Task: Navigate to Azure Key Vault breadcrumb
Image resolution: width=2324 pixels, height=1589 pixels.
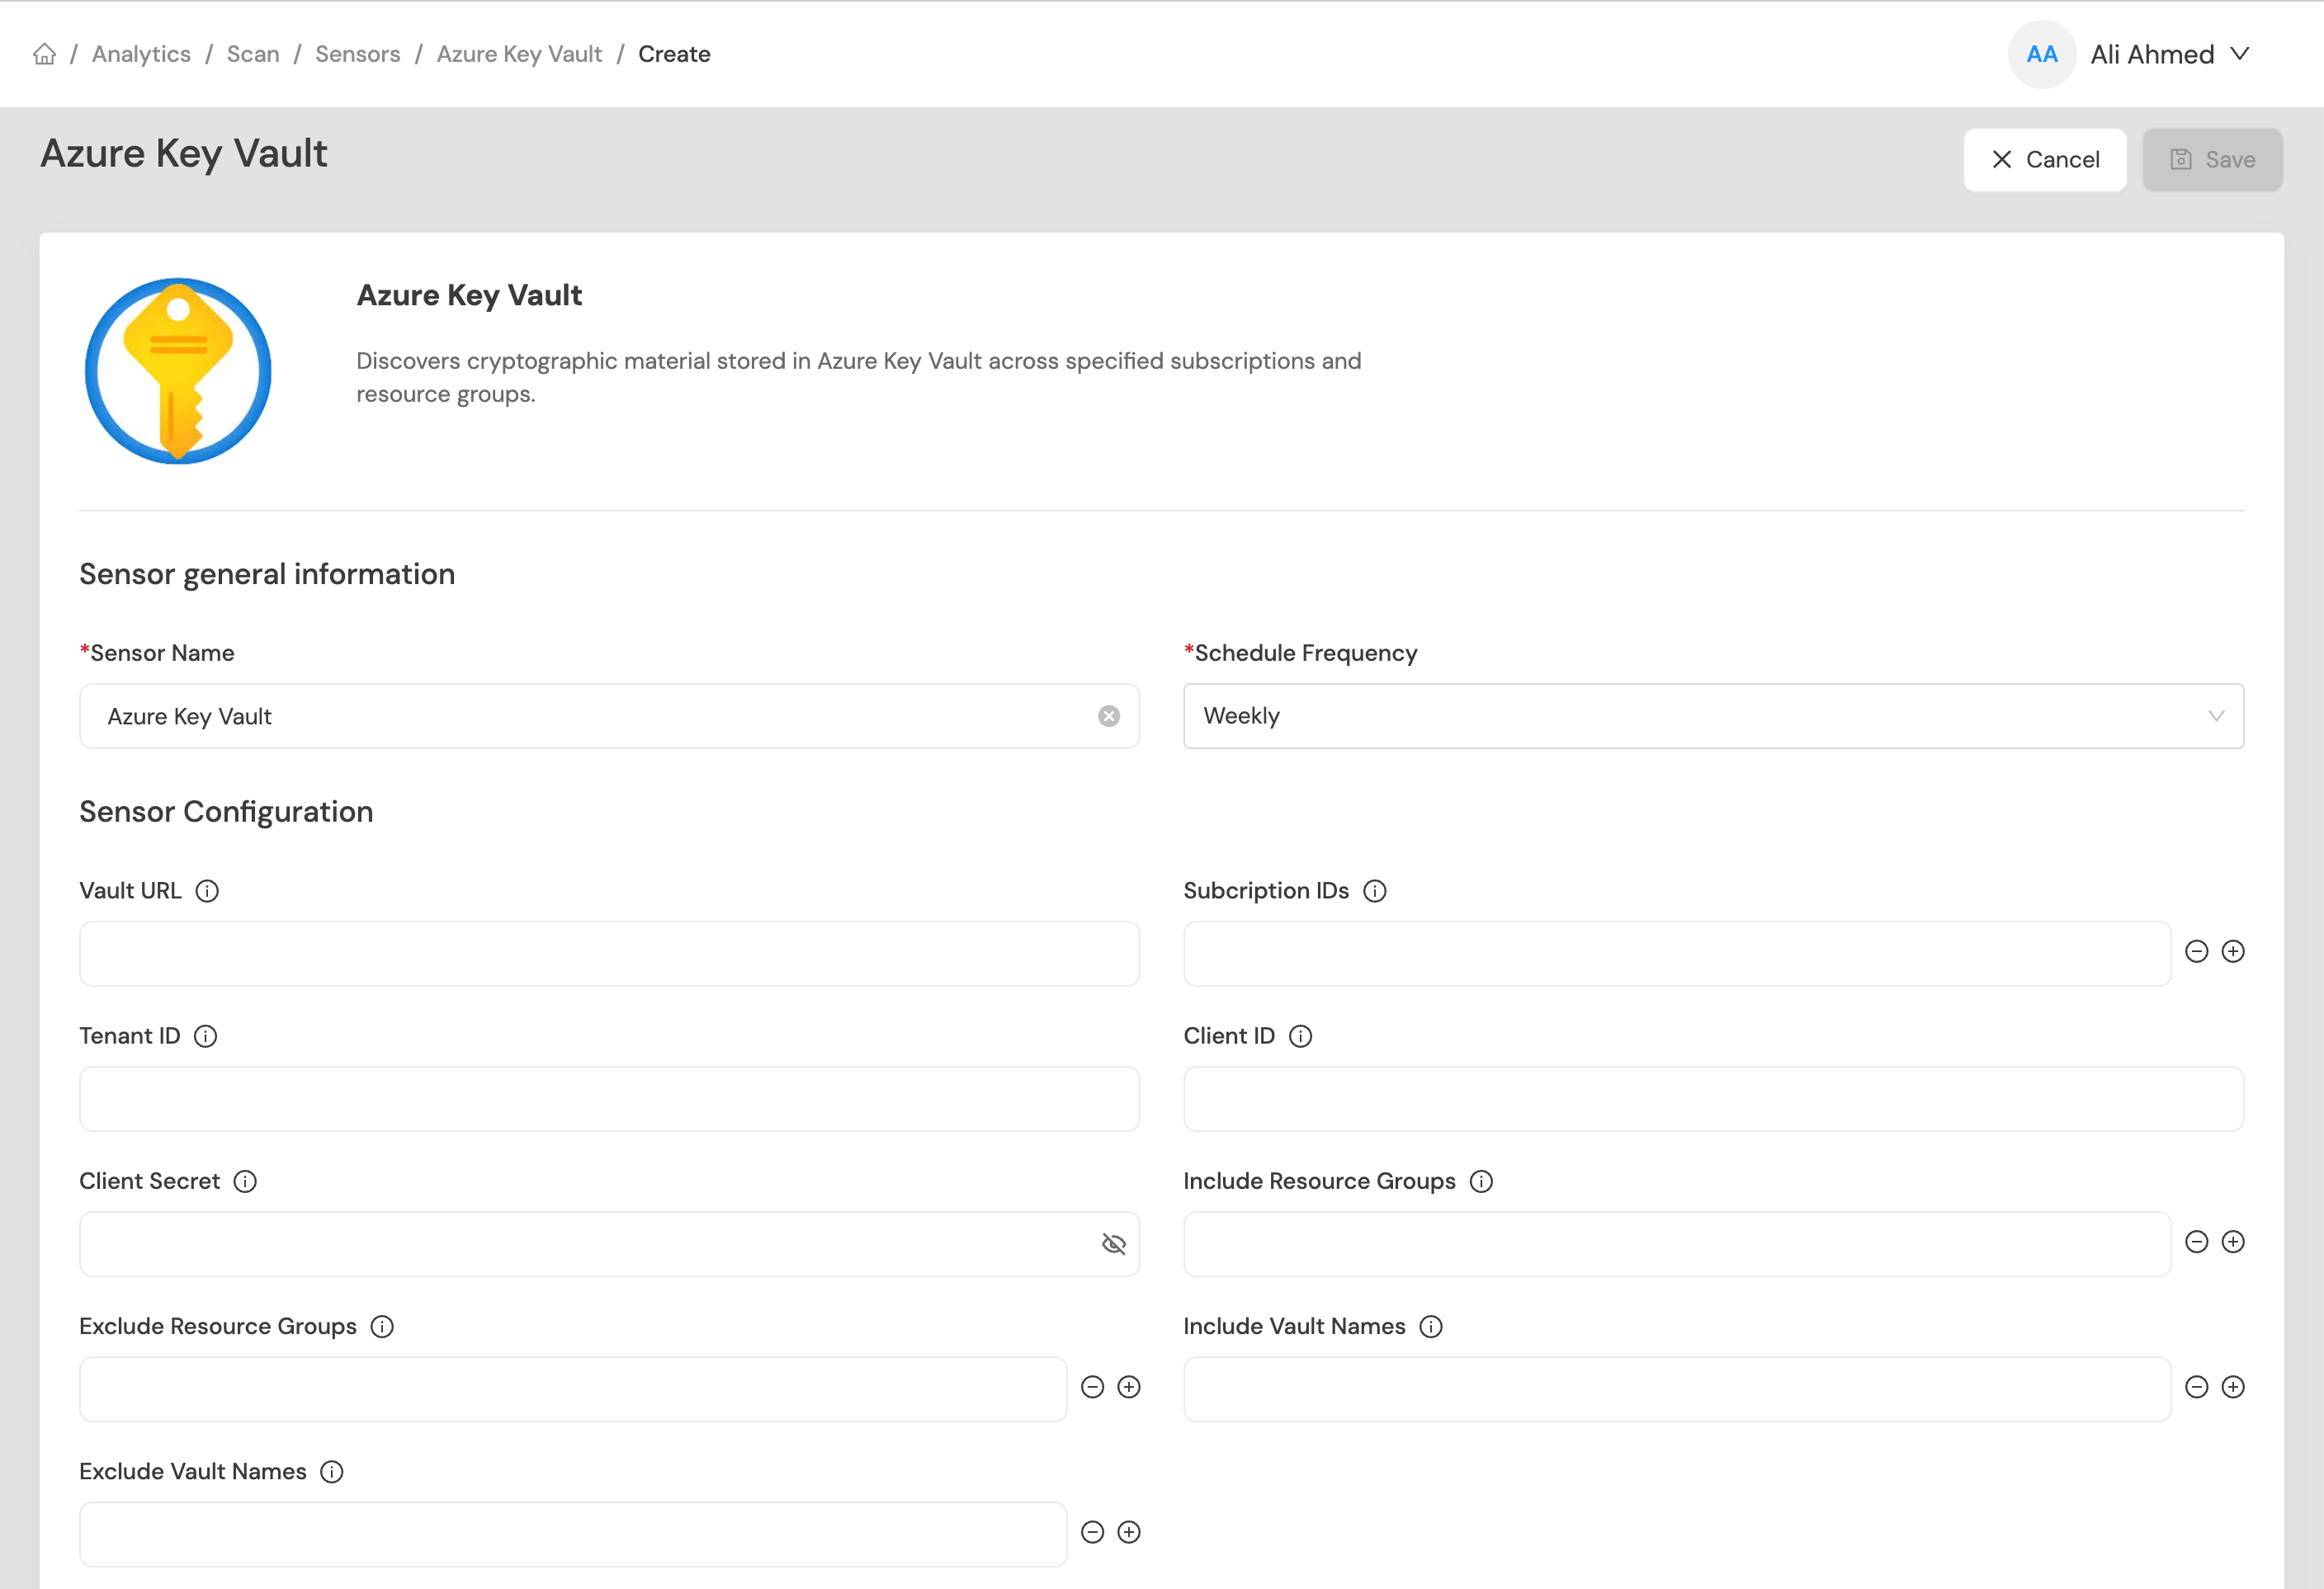Action: tap(519, 54)
